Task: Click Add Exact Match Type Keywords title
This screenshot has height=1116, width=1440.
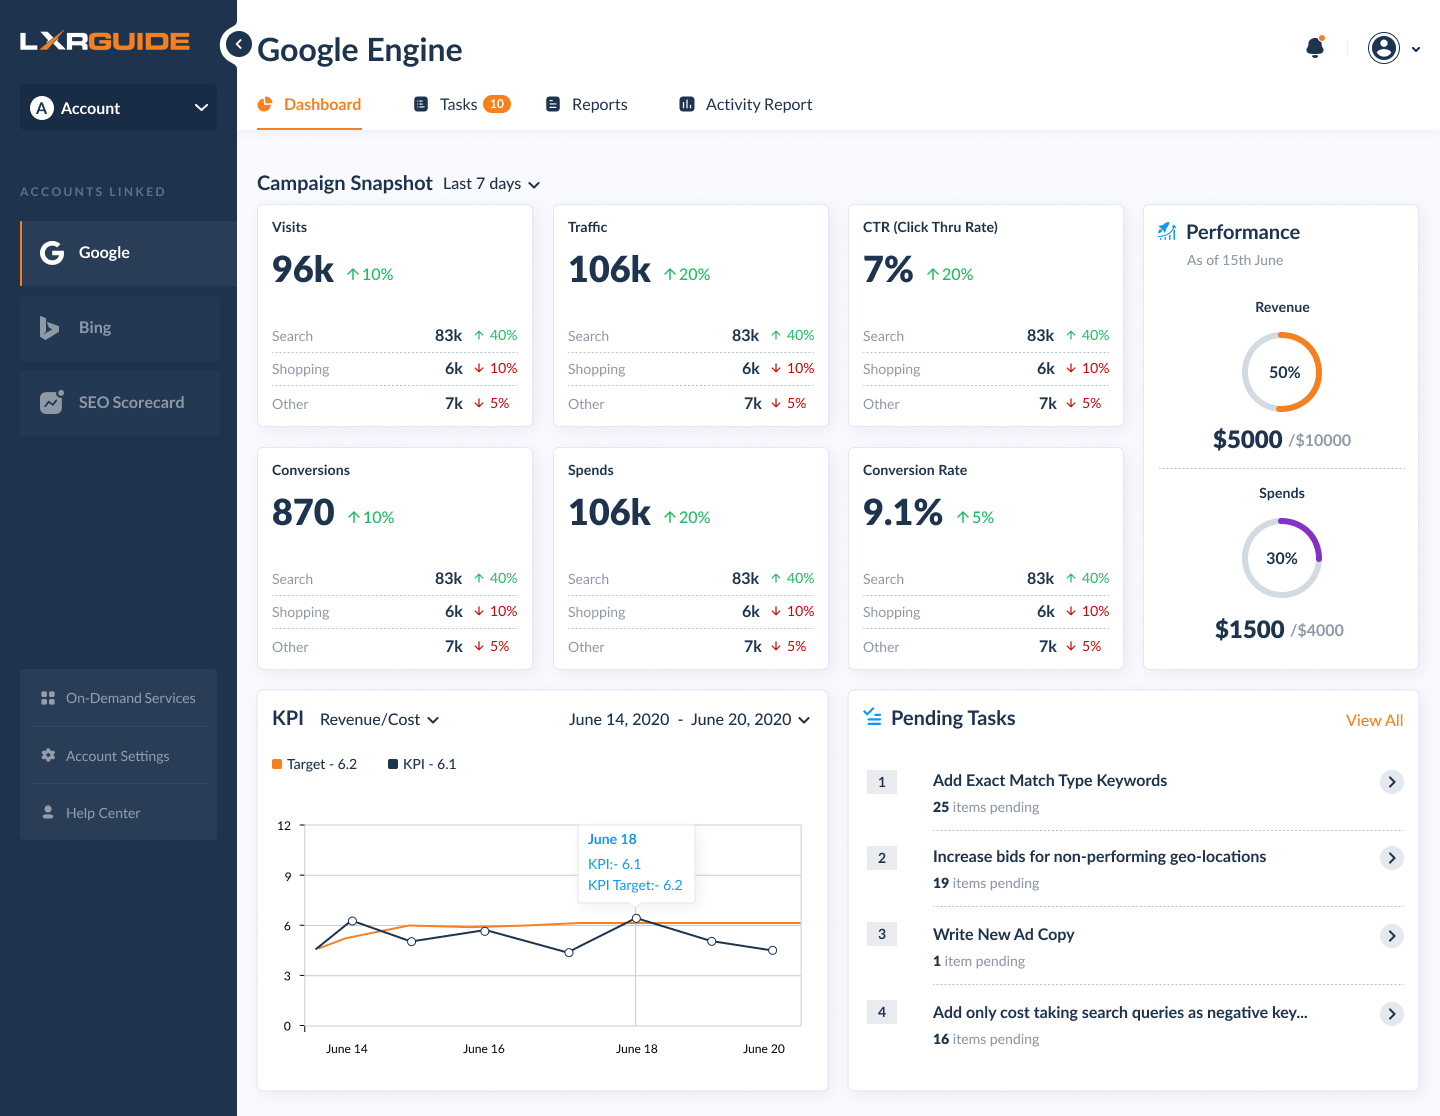Action: point(1050,780)
